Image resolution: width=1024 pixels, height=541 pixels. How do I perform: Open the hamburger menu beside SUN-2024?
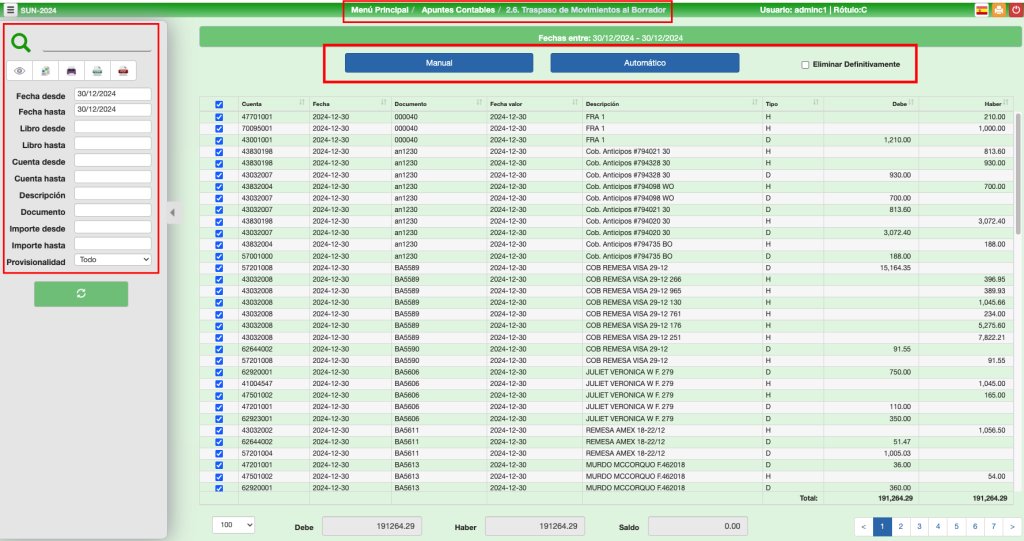click(x=10, y=9)
